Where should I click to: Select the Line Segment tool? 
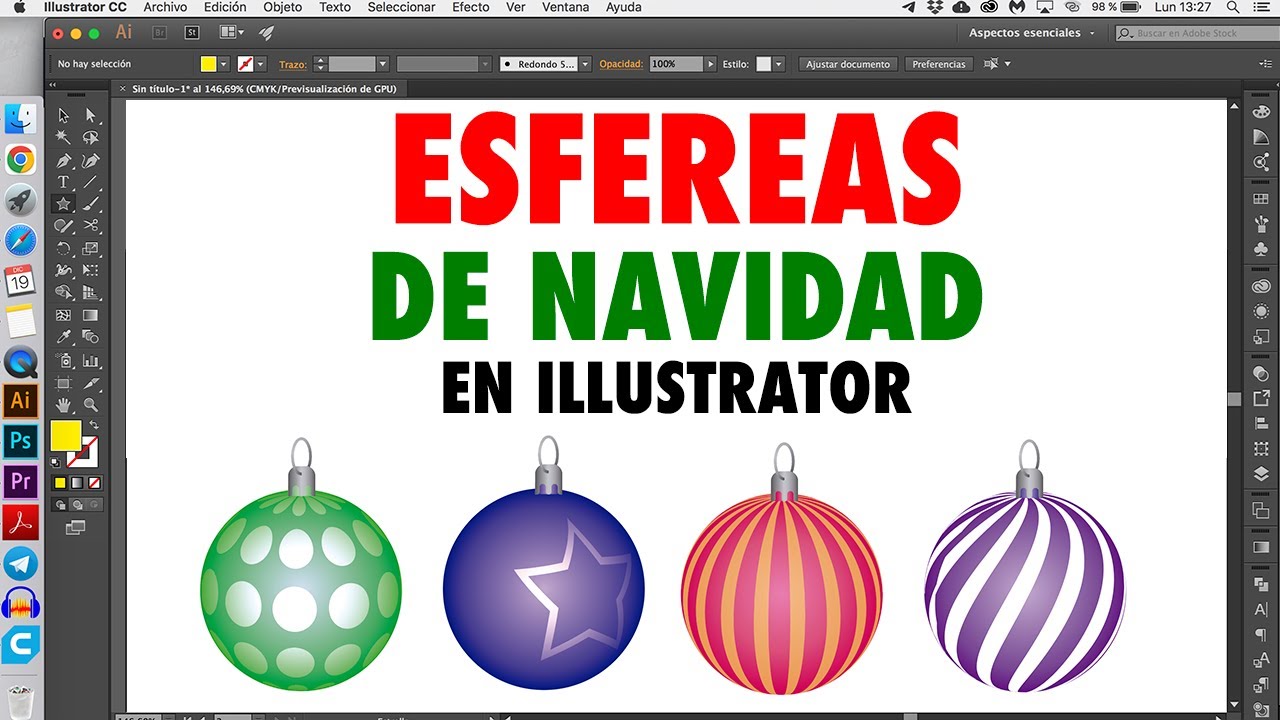(x=91, y=182)
